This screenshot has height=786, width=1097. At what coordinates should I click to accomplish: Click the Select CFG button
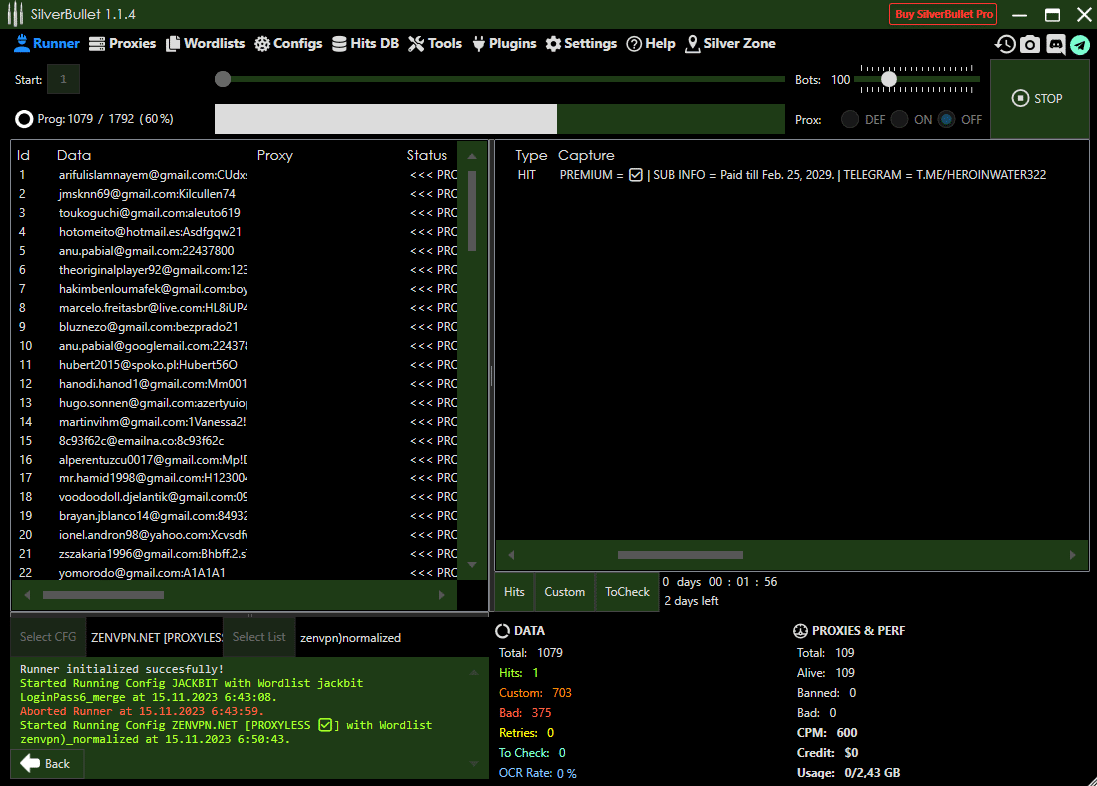[48, 637]
